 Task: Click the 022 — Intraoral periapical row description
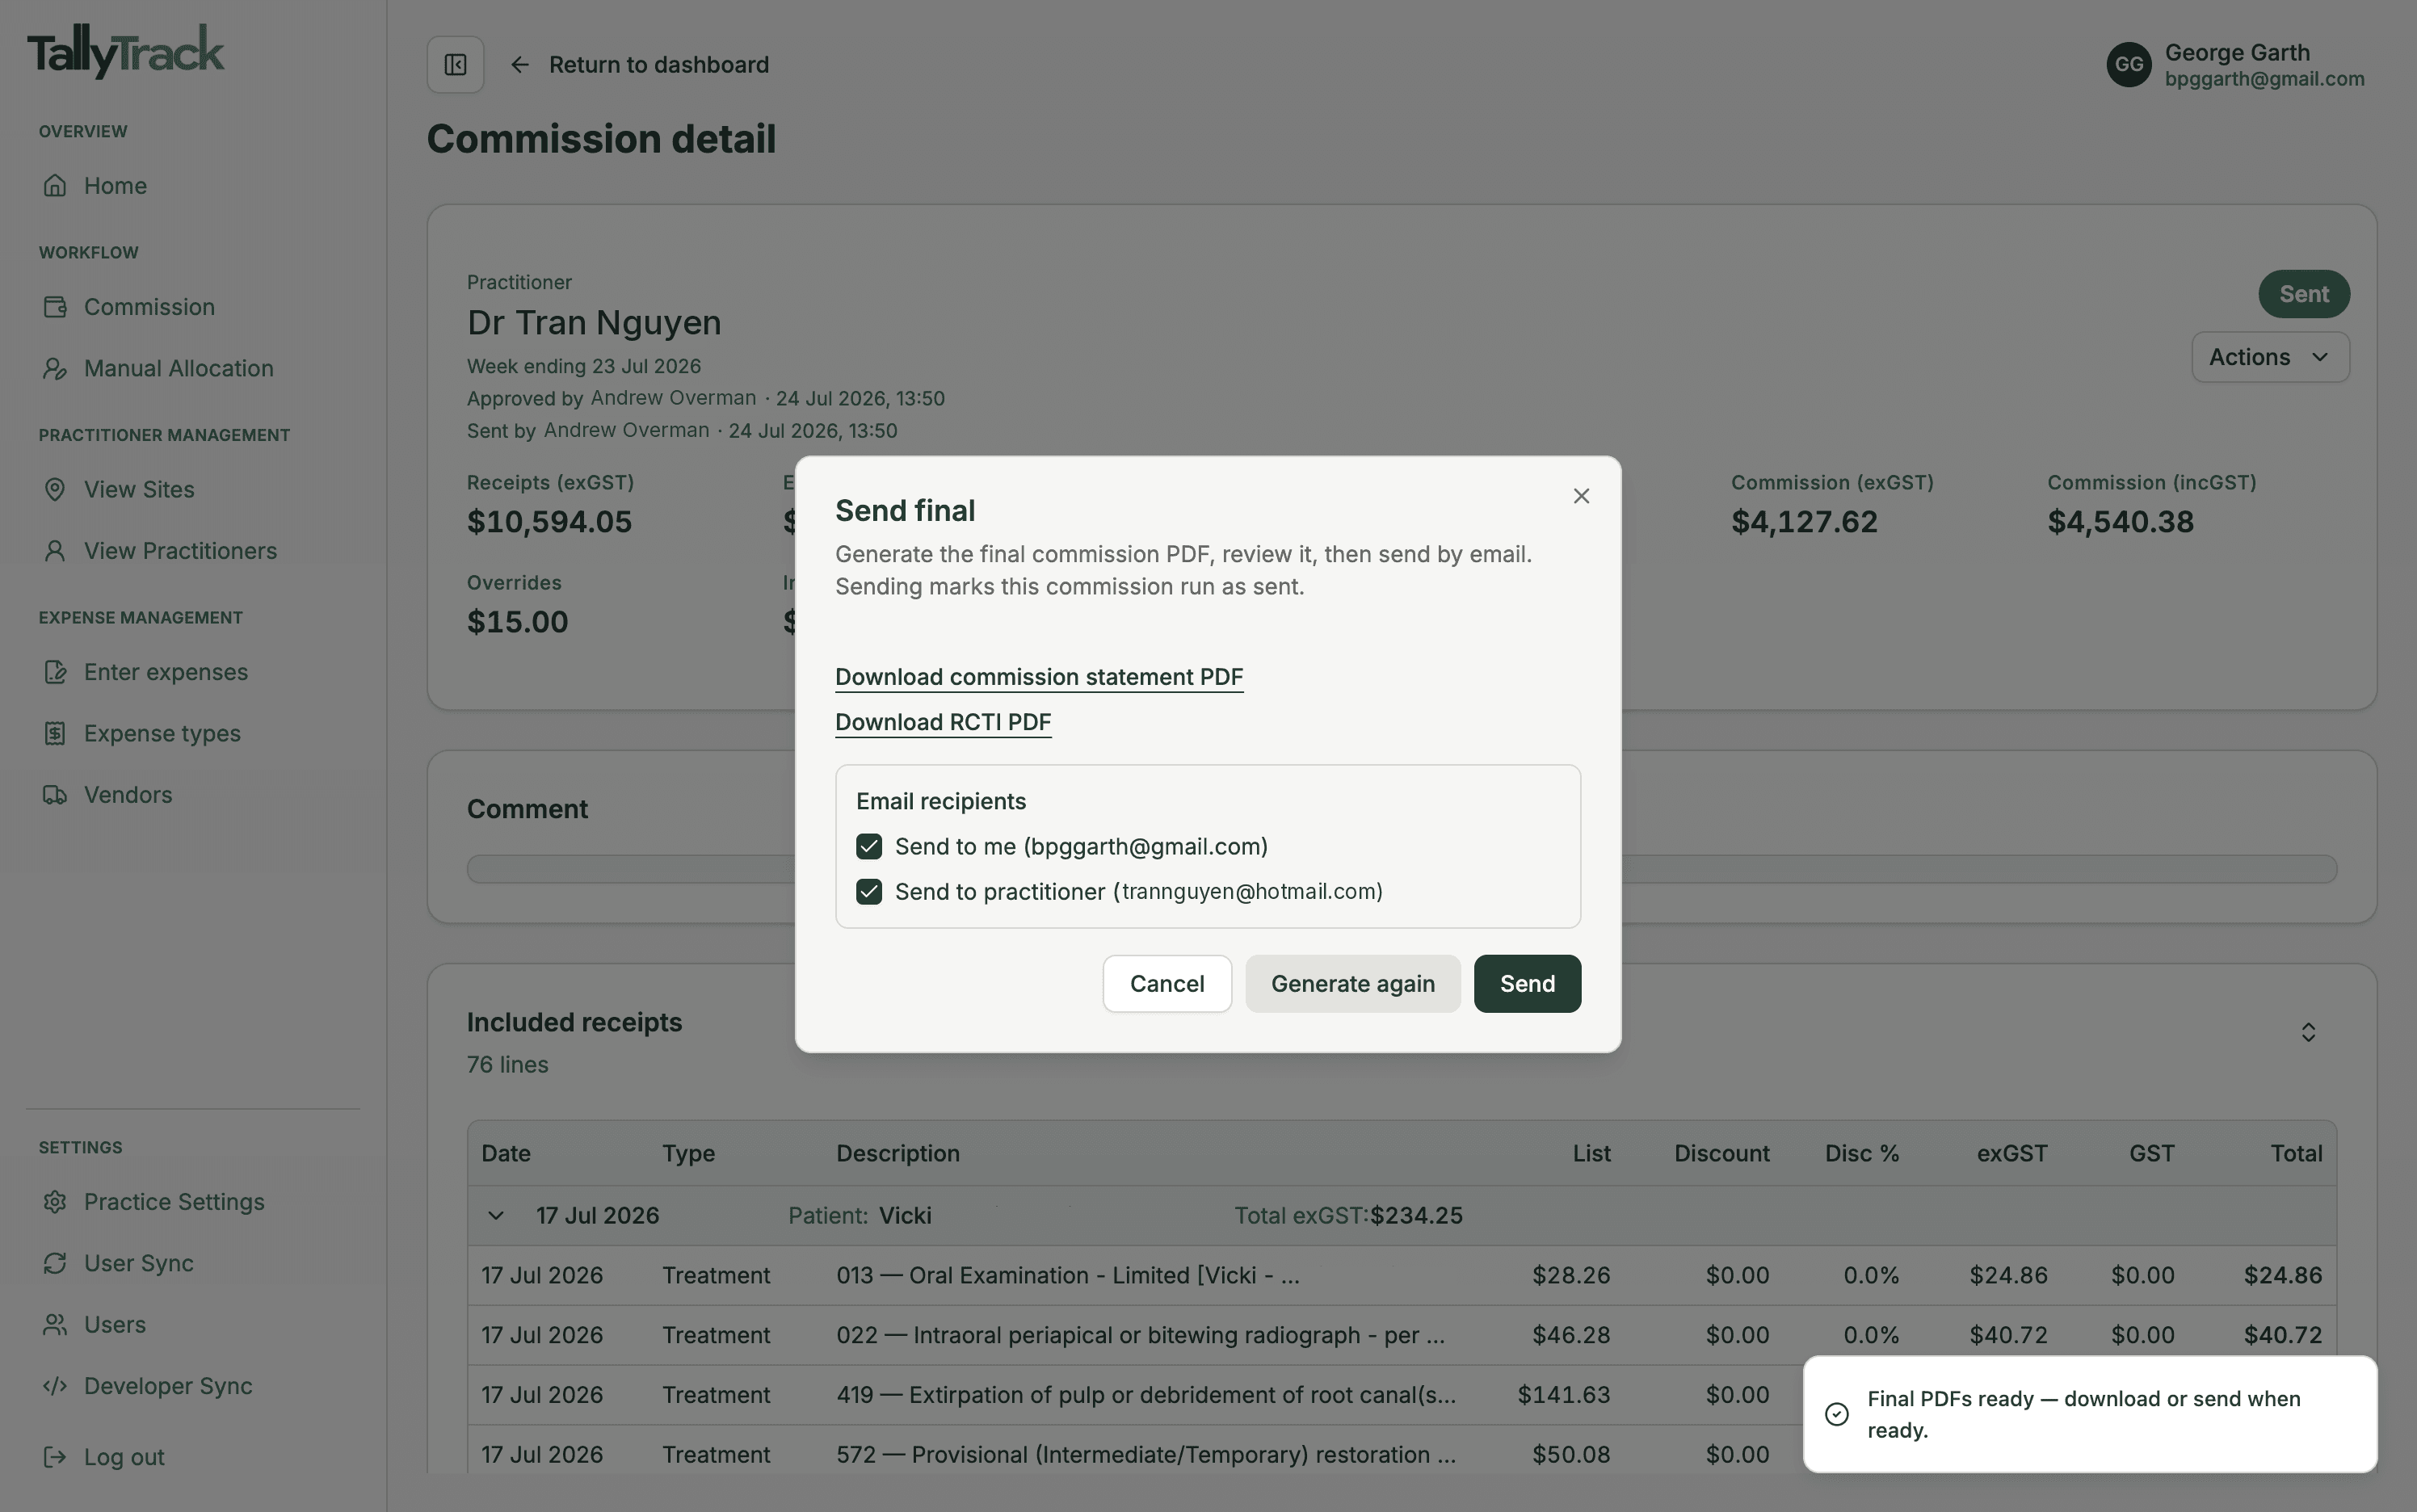coord(1141,1336)
